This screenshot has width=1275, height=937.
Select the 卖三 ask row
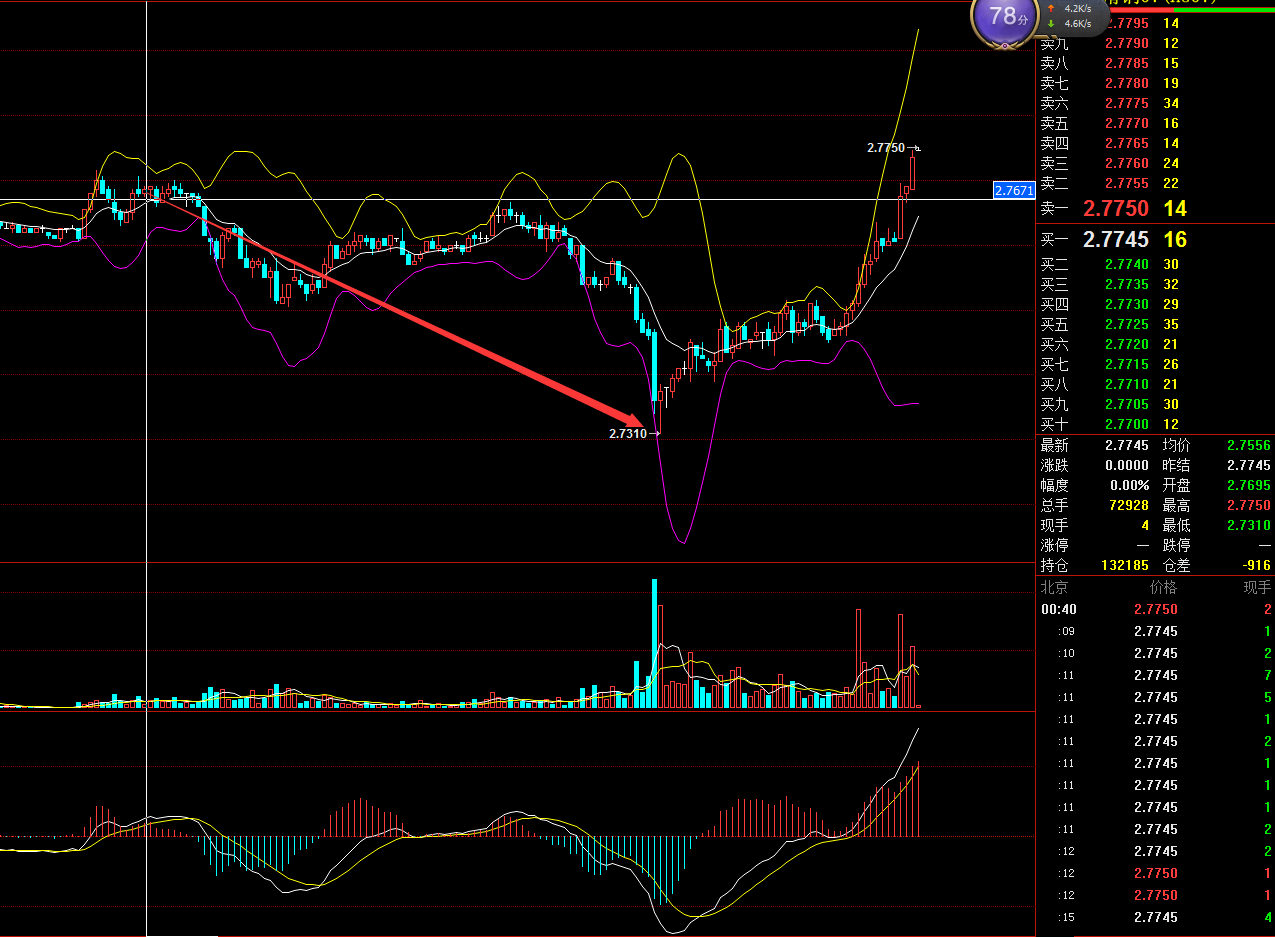point(1156,163)
